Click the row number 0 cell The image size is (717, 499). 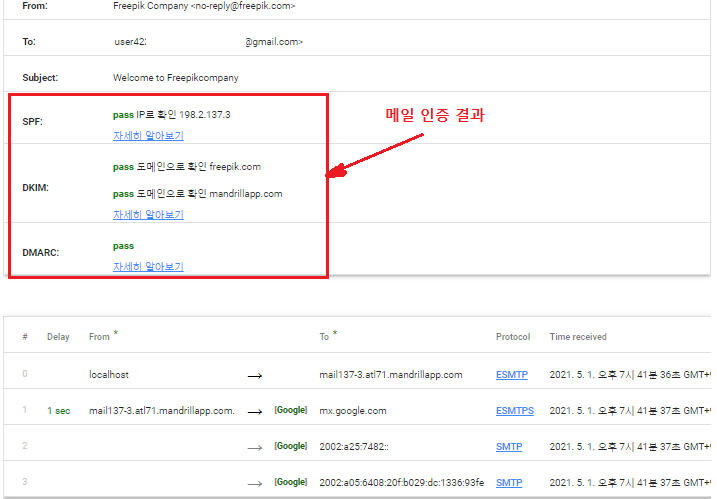tap(25, 374)
